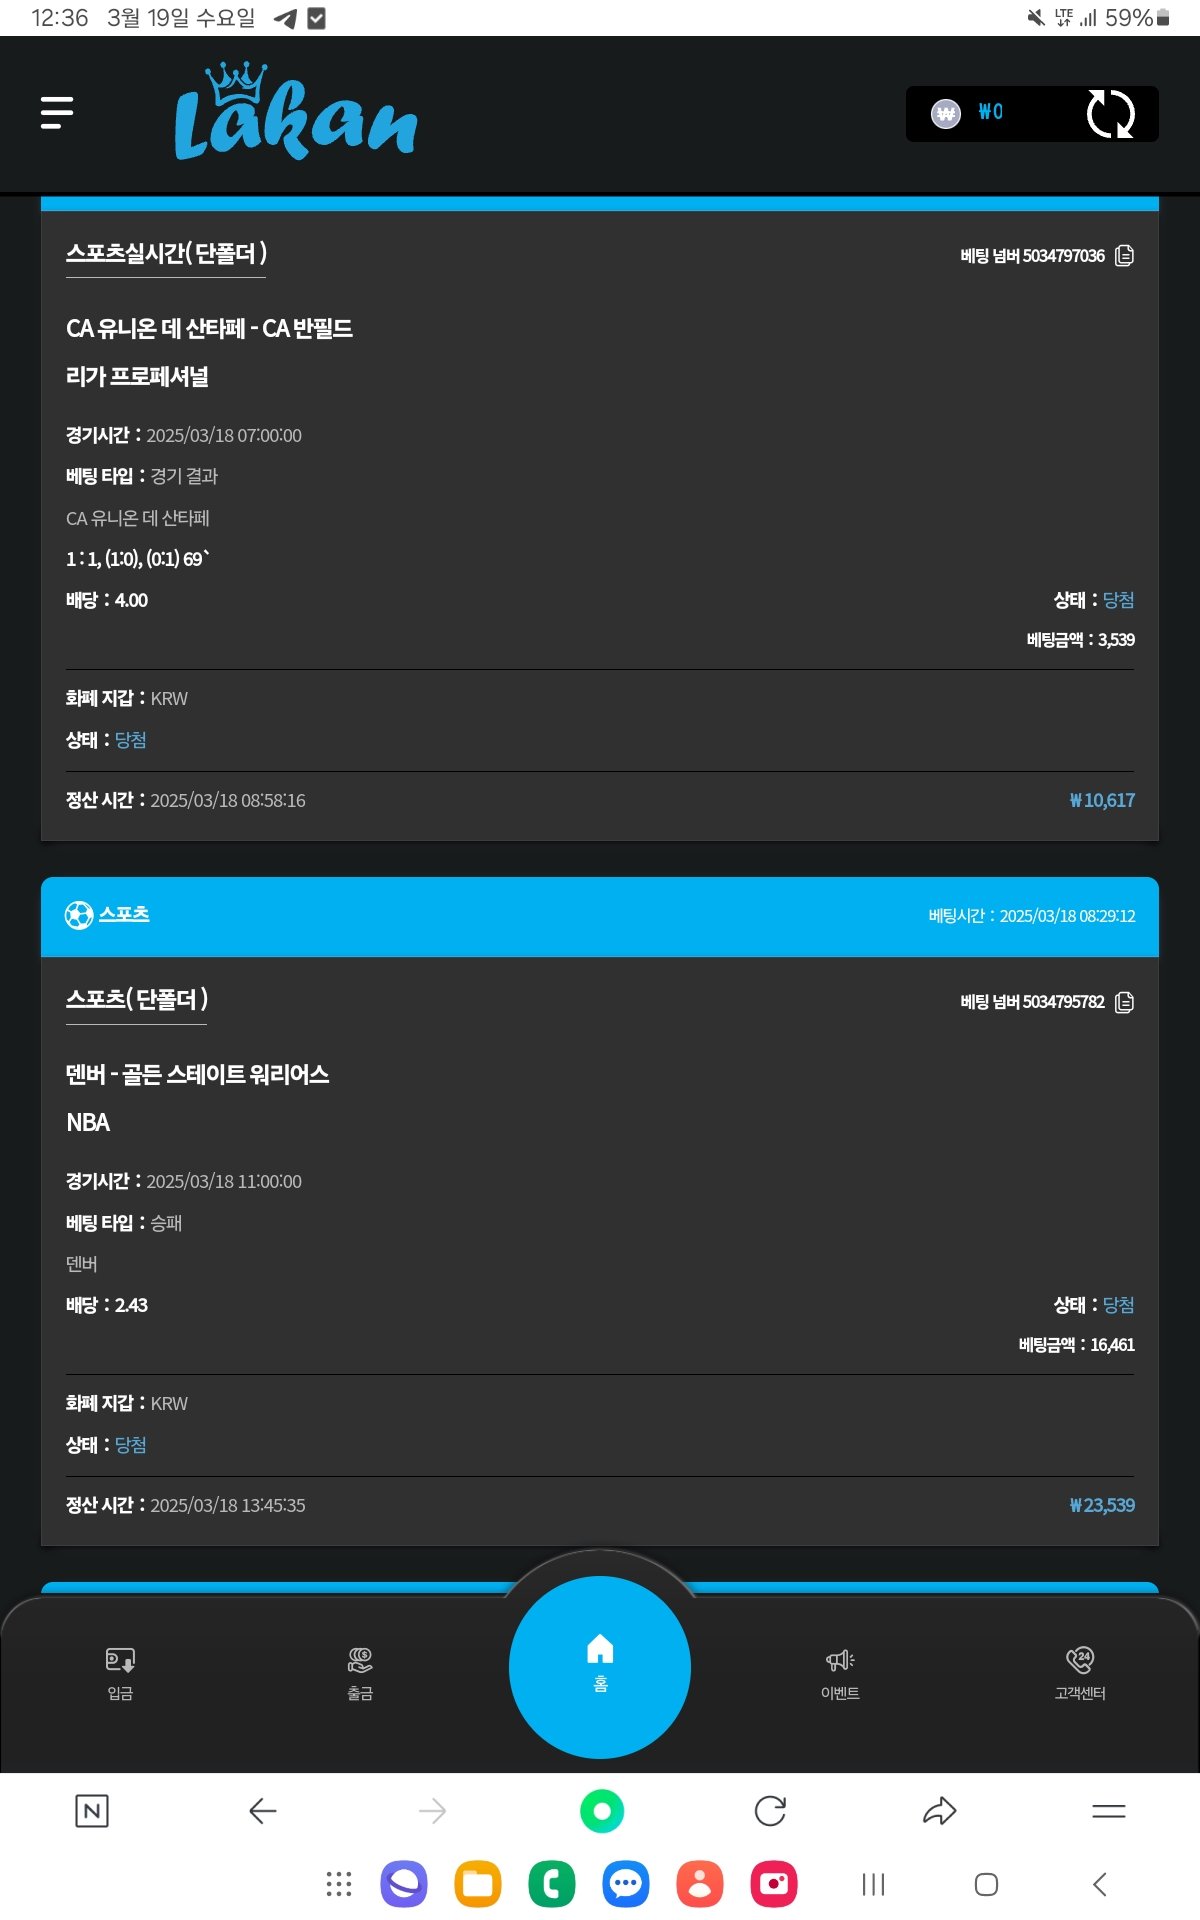Copy bet number 5034797036
1200x1920 pixels.
pyautogui.click(x=1125, y=256)
